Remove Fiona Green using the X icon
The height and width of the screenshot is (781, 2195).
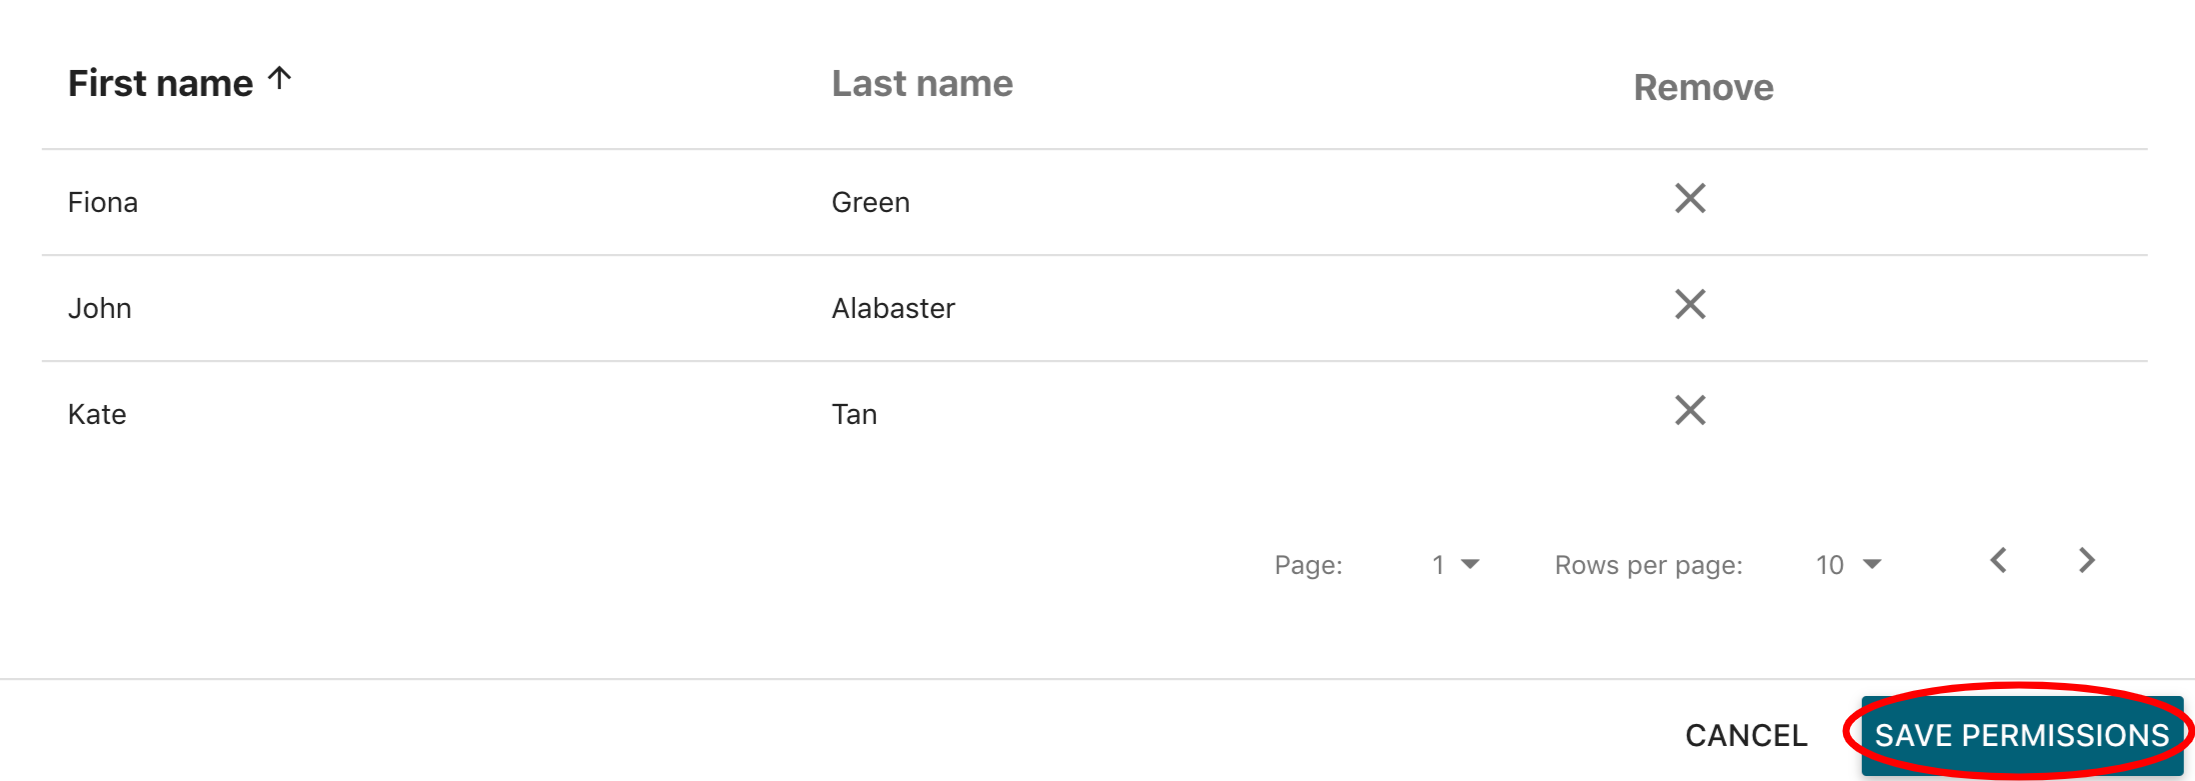(1690, 199)
